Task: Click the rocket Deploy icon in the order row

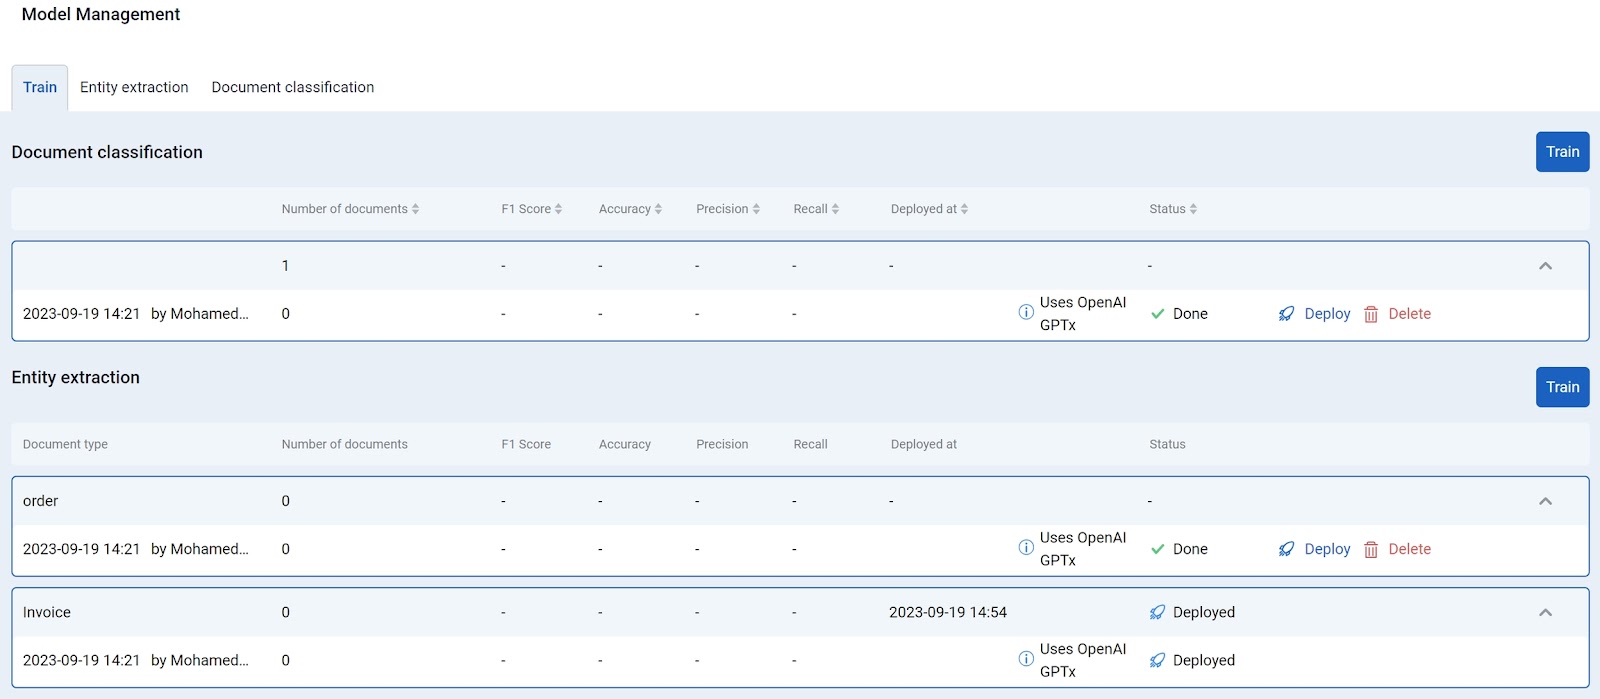Action: (1286, 549)
